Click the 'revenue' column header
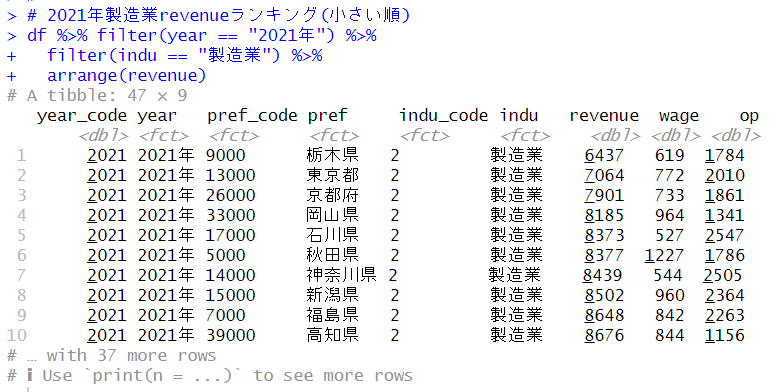This screenshot has height=392, width=777. [604, 116]
